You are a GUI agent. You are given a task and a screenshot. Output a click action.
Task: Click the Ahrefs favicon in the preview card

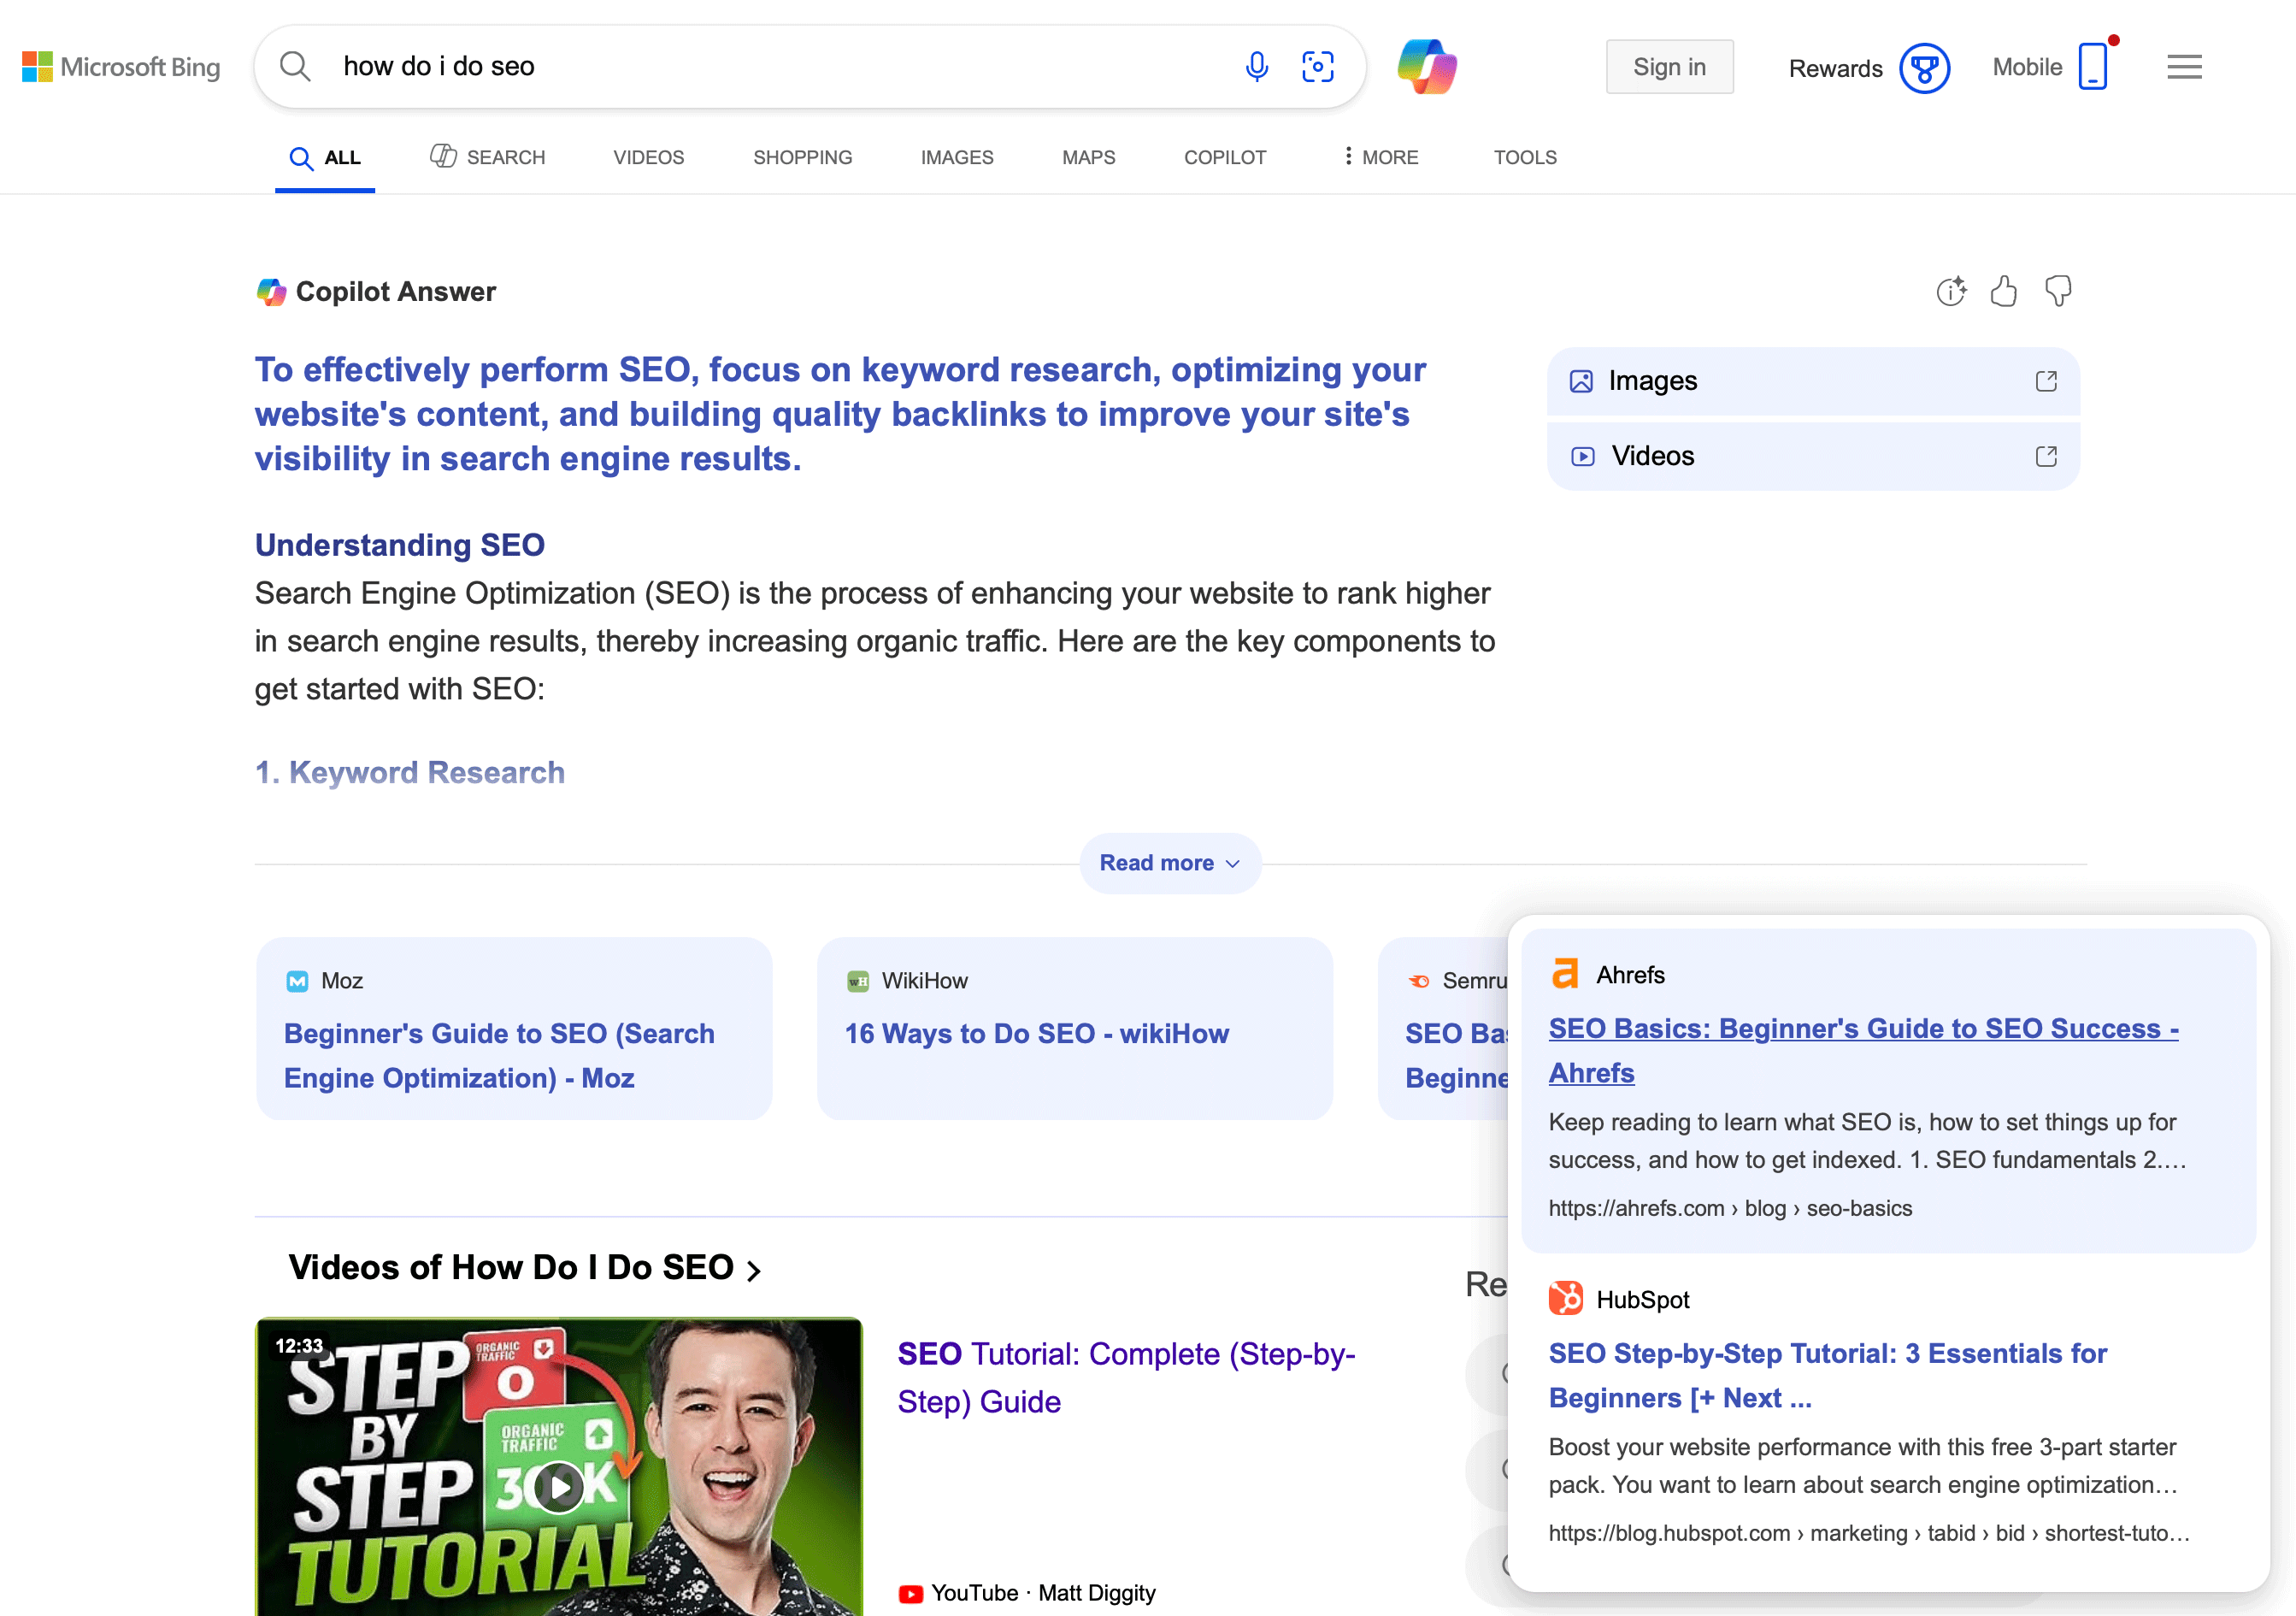click(1566, 972)
